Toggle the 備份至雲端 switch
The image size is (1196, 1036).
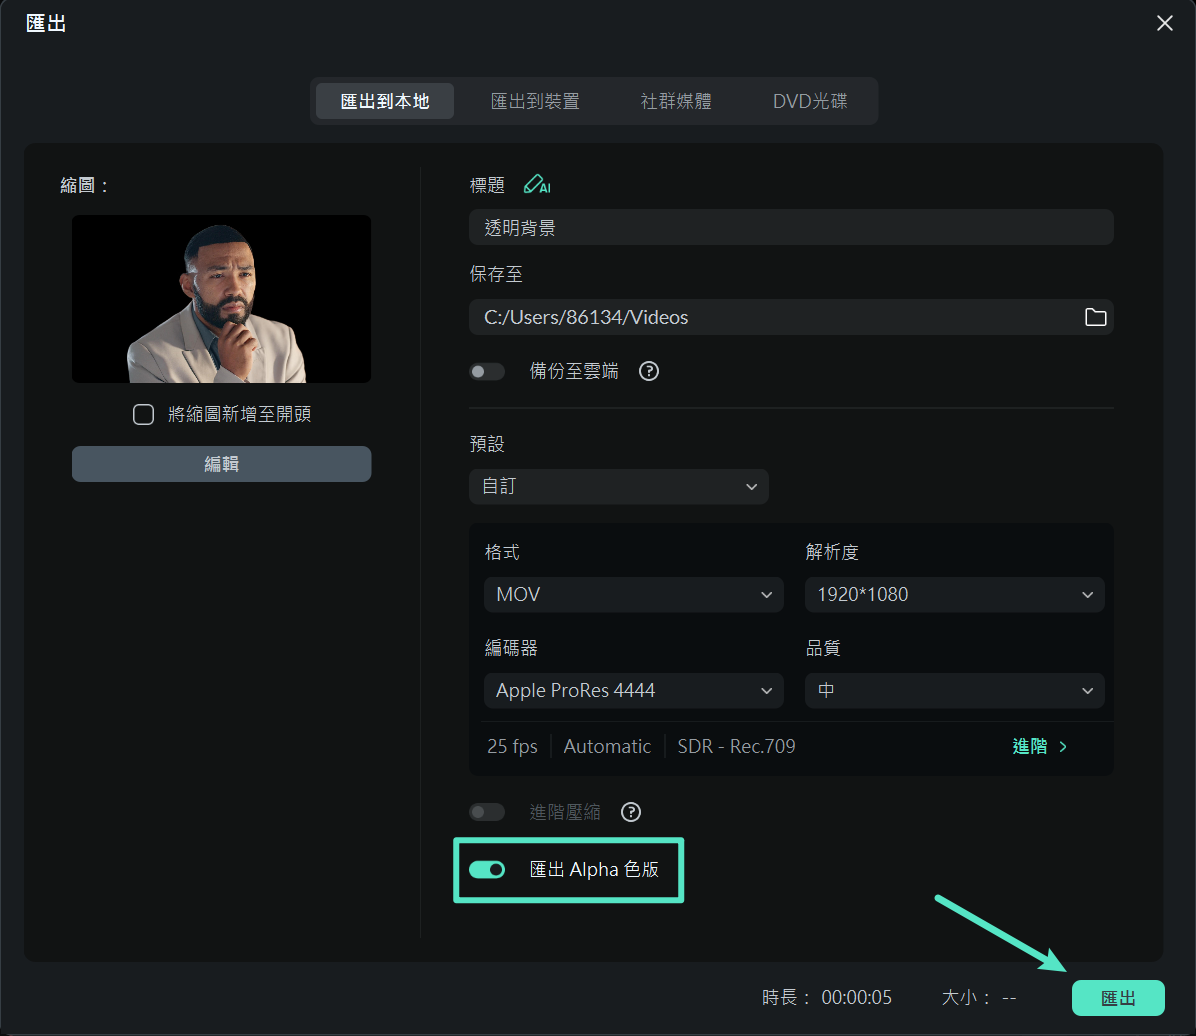pyautogui.click(x=487, y=371)
